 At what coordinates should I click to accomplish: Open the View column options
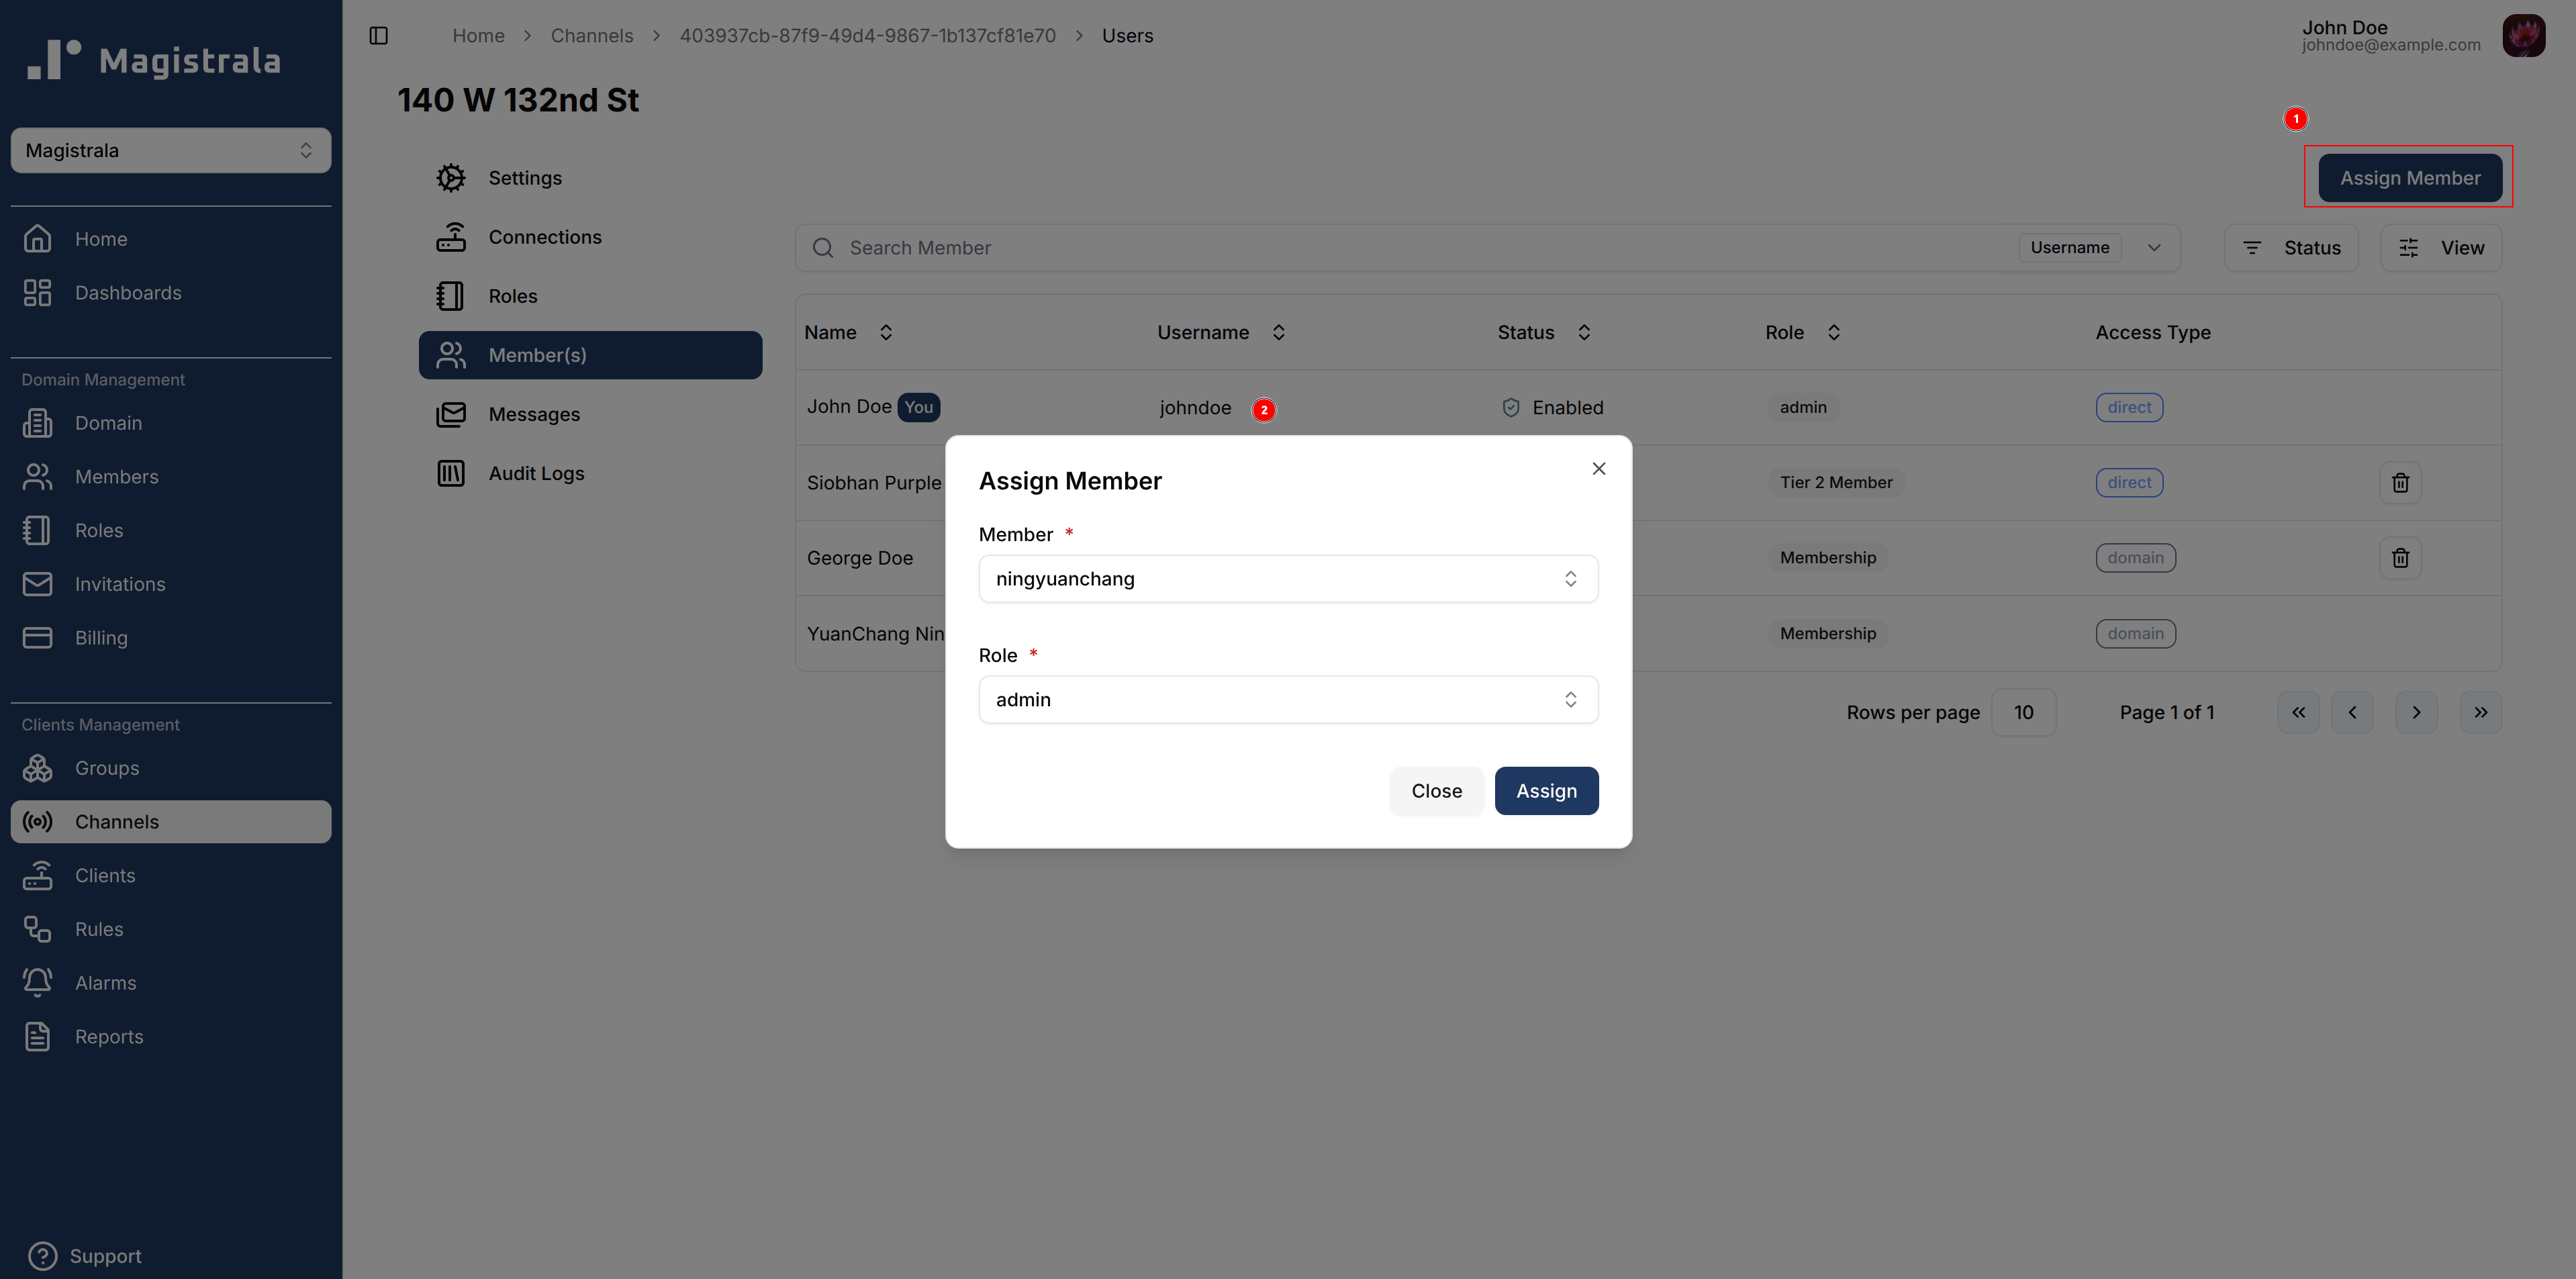2441,248
